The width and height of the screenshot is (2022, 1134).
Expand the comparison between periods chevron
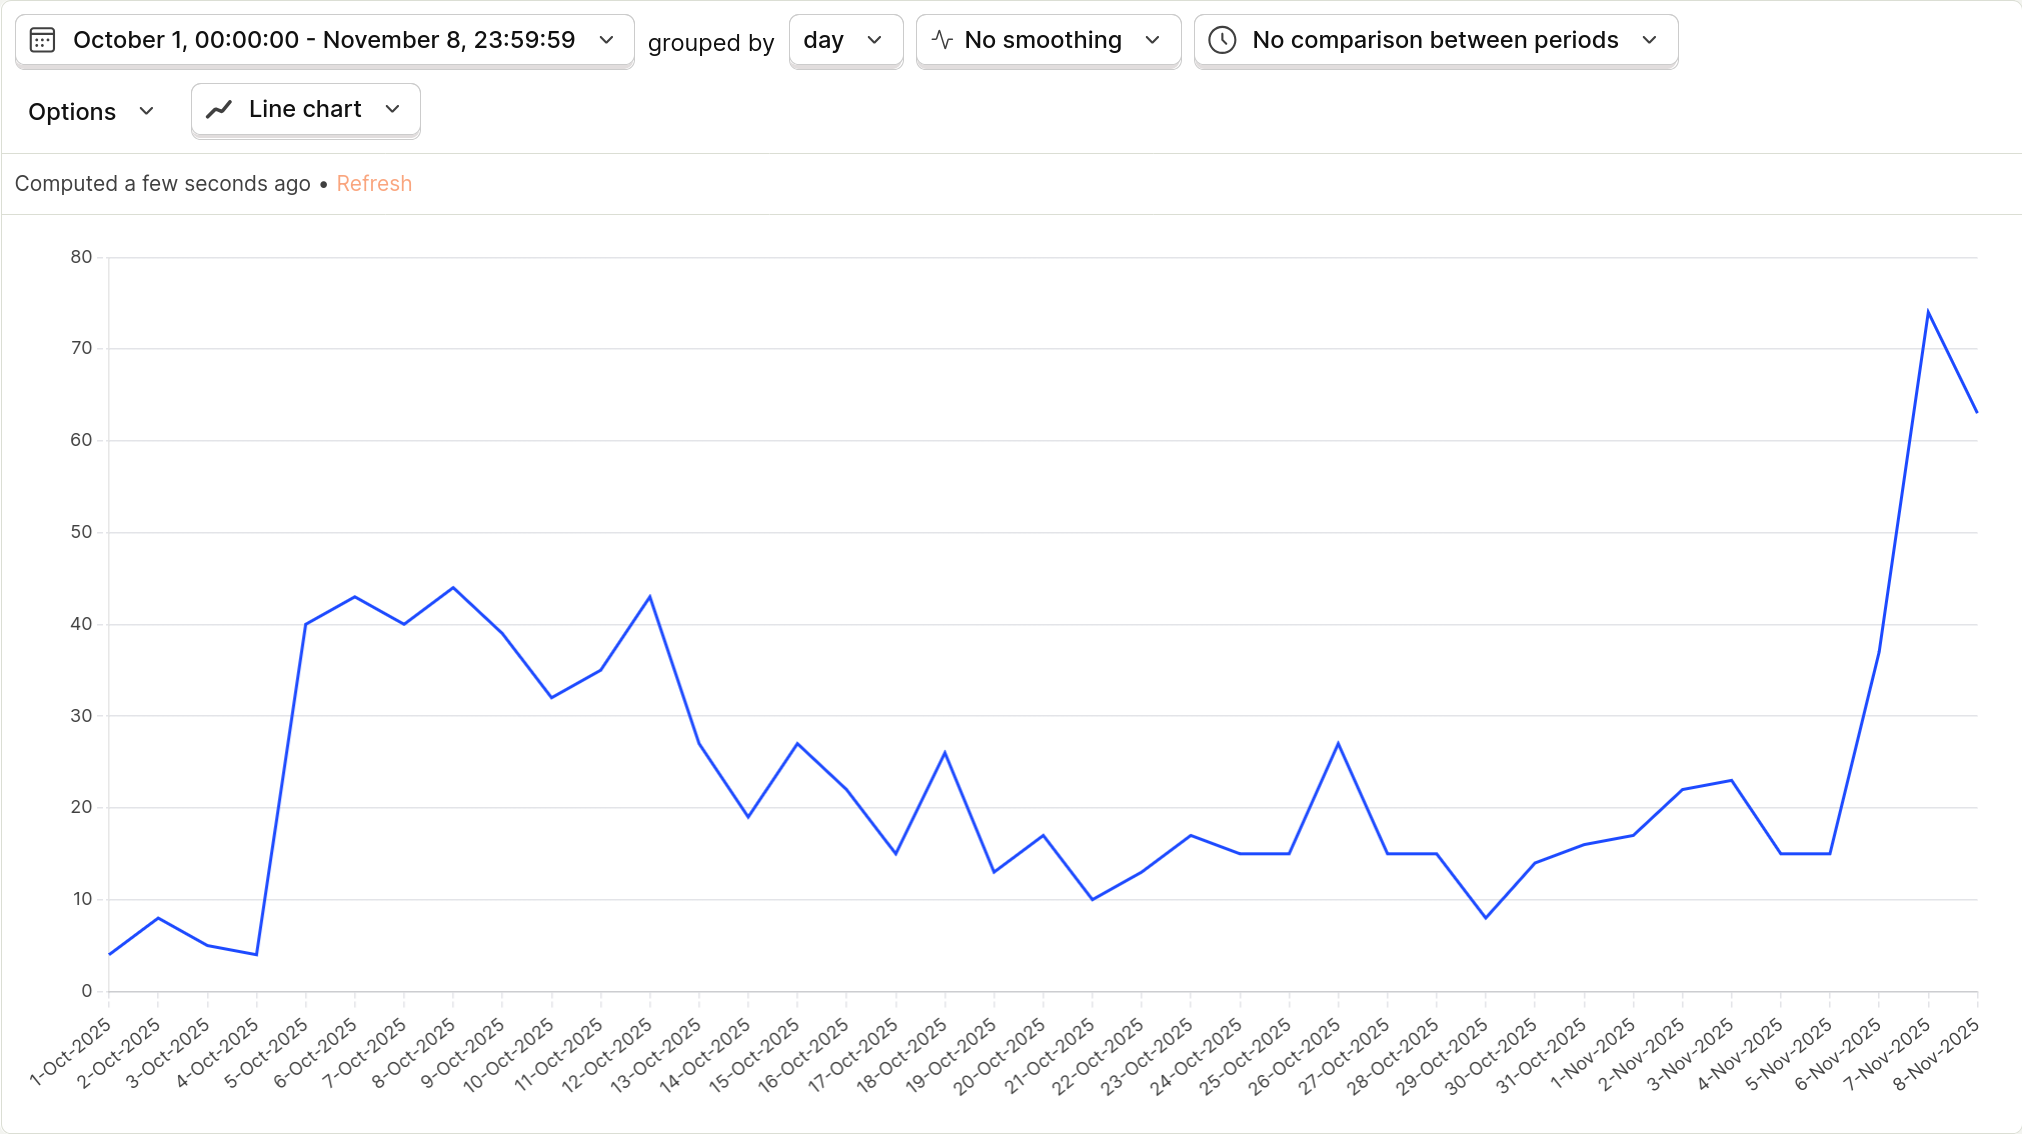(1649, 40)
